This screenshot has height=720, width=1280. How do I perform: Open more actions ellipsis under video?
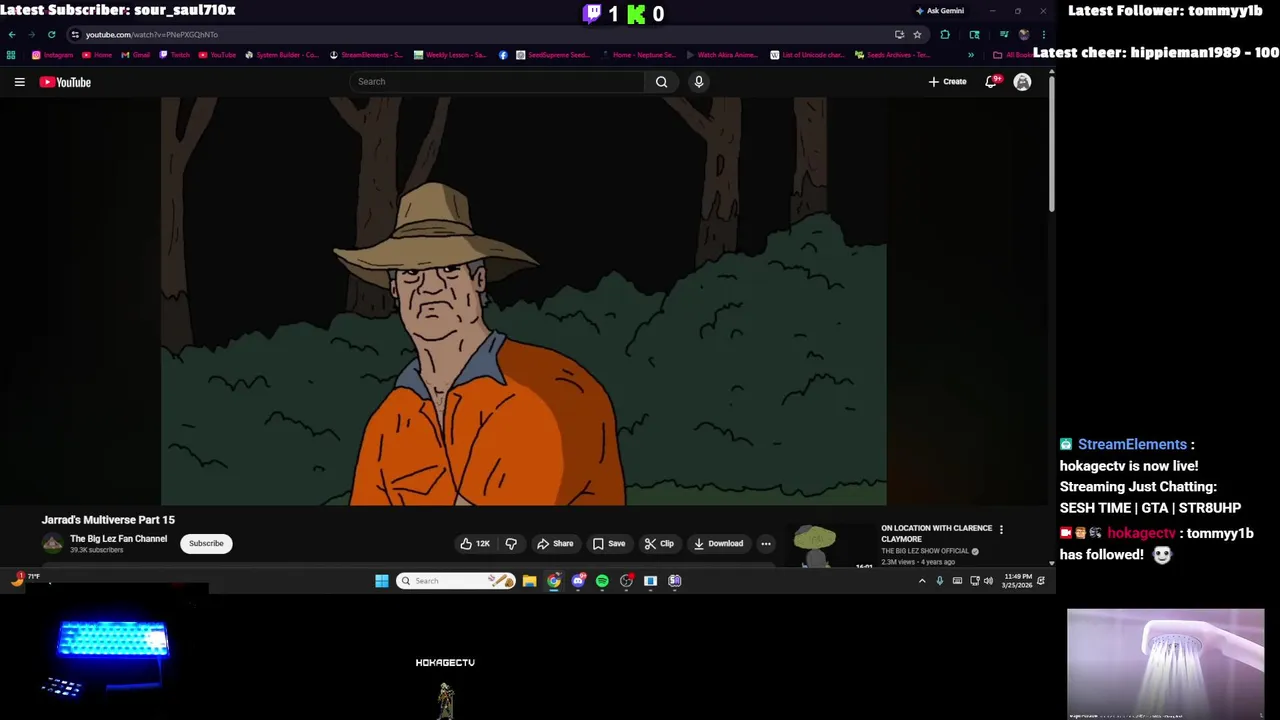click(x=766, y=544)
